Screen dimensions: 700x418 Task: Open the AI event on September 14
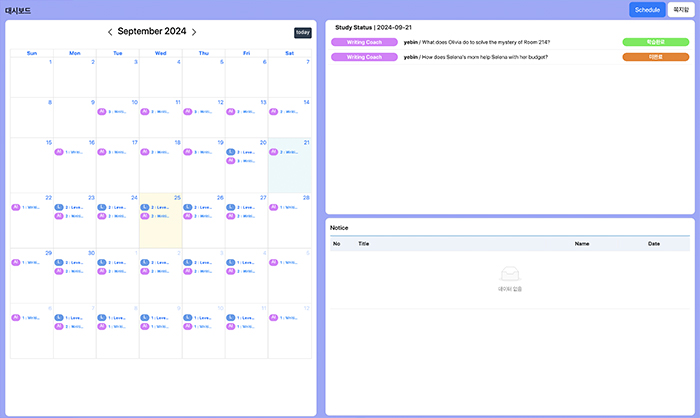273,112
